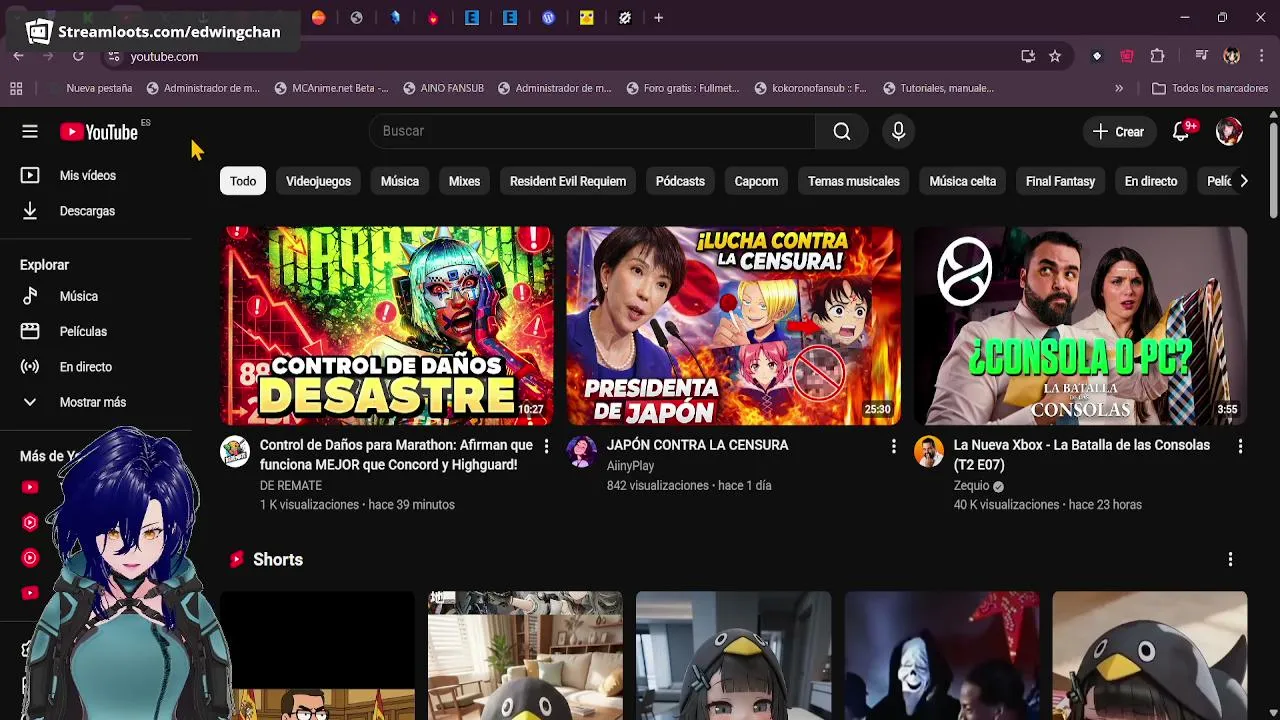1280x720 pixels.
Task: Open Control de Daños Marathon thumbnail
Action: tap(386, 326)
